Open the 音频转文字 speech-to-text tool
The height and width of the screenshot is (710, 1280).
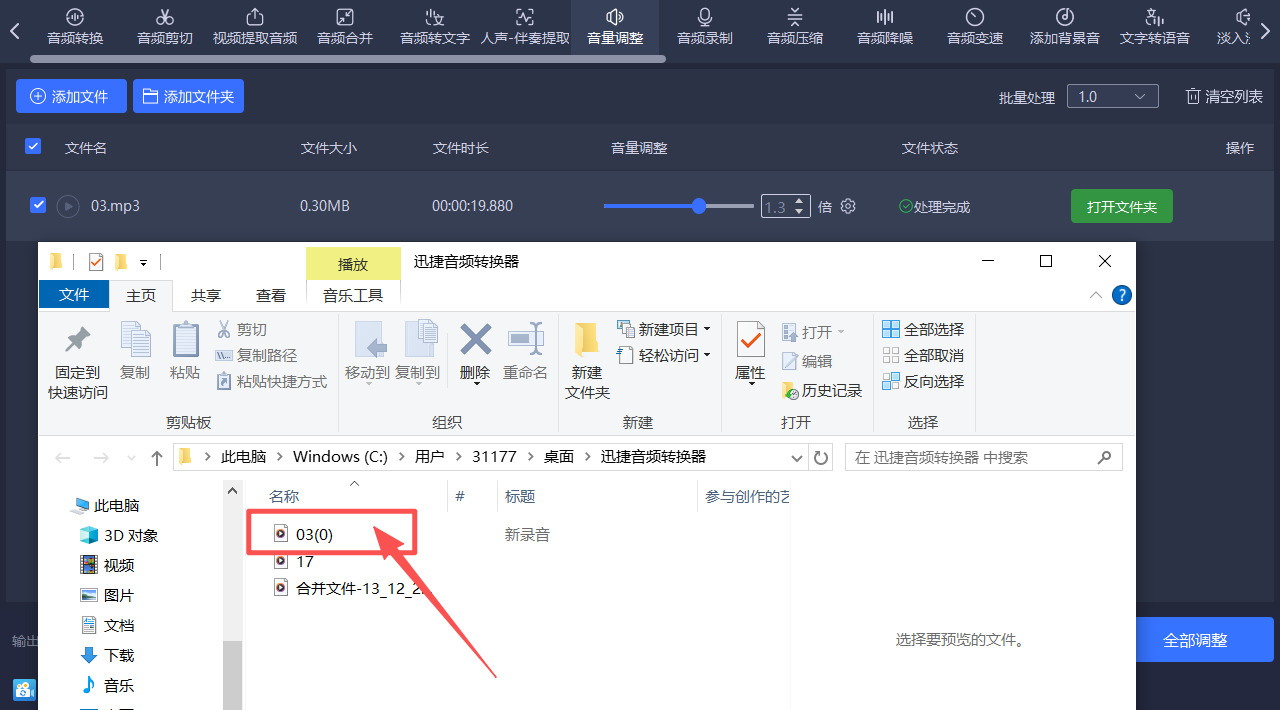pyautogui.click(x=435, y=27)
